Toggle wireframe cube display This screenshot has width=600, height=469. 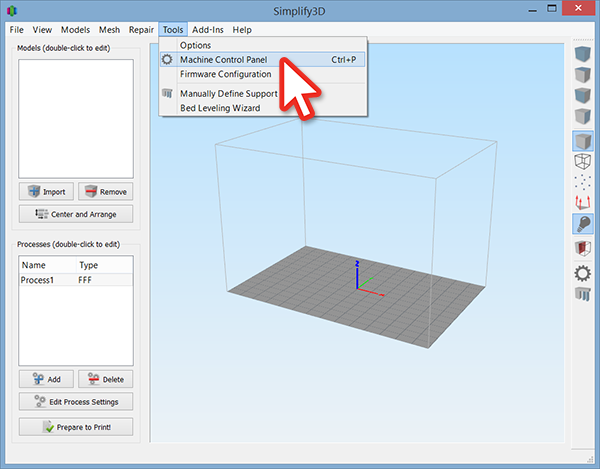pyautogui.click(x=583, y=161)
